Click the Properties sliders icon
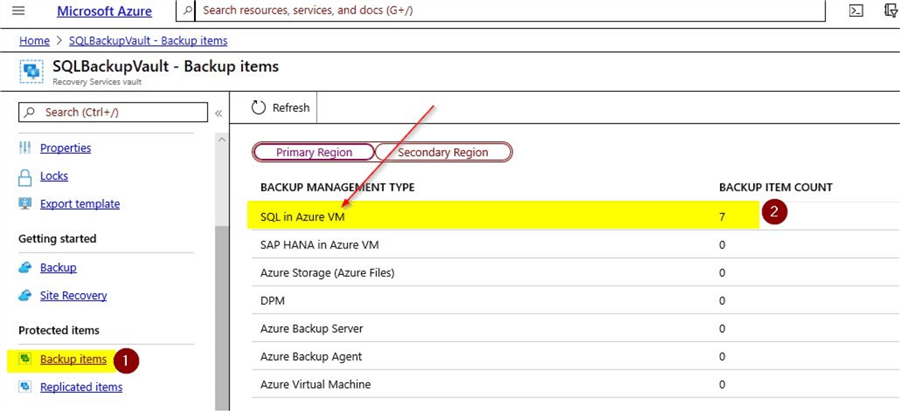 click(25, 148)
